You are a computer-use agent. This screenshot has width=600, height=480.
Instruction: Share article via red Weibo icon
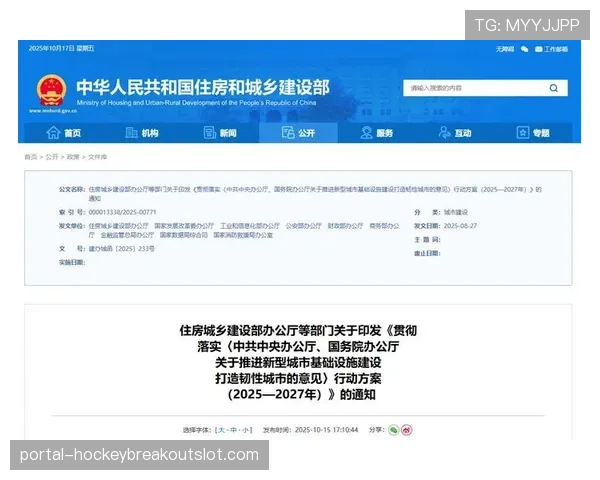[407, 430]
